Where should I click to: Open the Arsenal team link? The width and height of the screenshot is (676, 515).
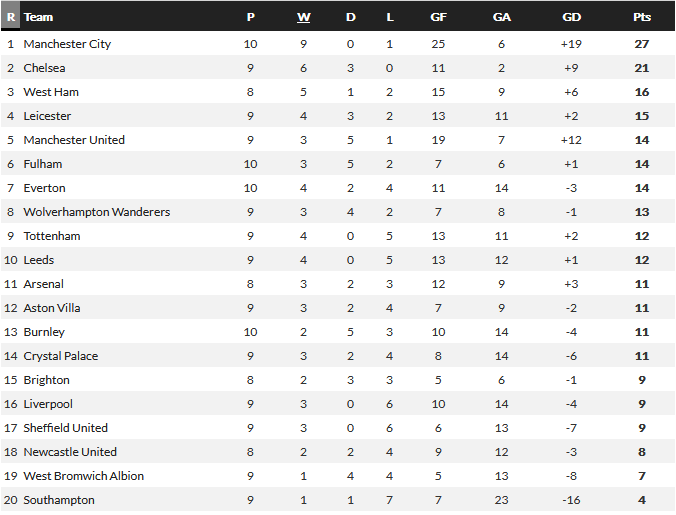44,284
